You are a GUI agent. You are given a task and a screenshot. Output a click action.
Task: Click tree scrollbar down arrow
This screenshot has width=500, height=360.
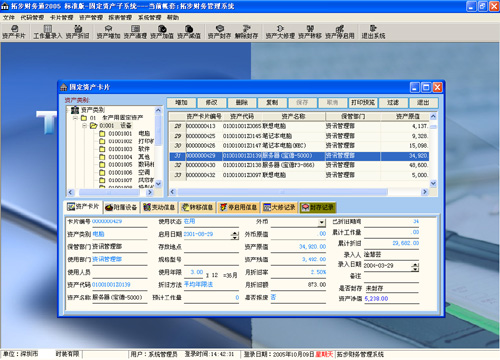tap(158, 184)
